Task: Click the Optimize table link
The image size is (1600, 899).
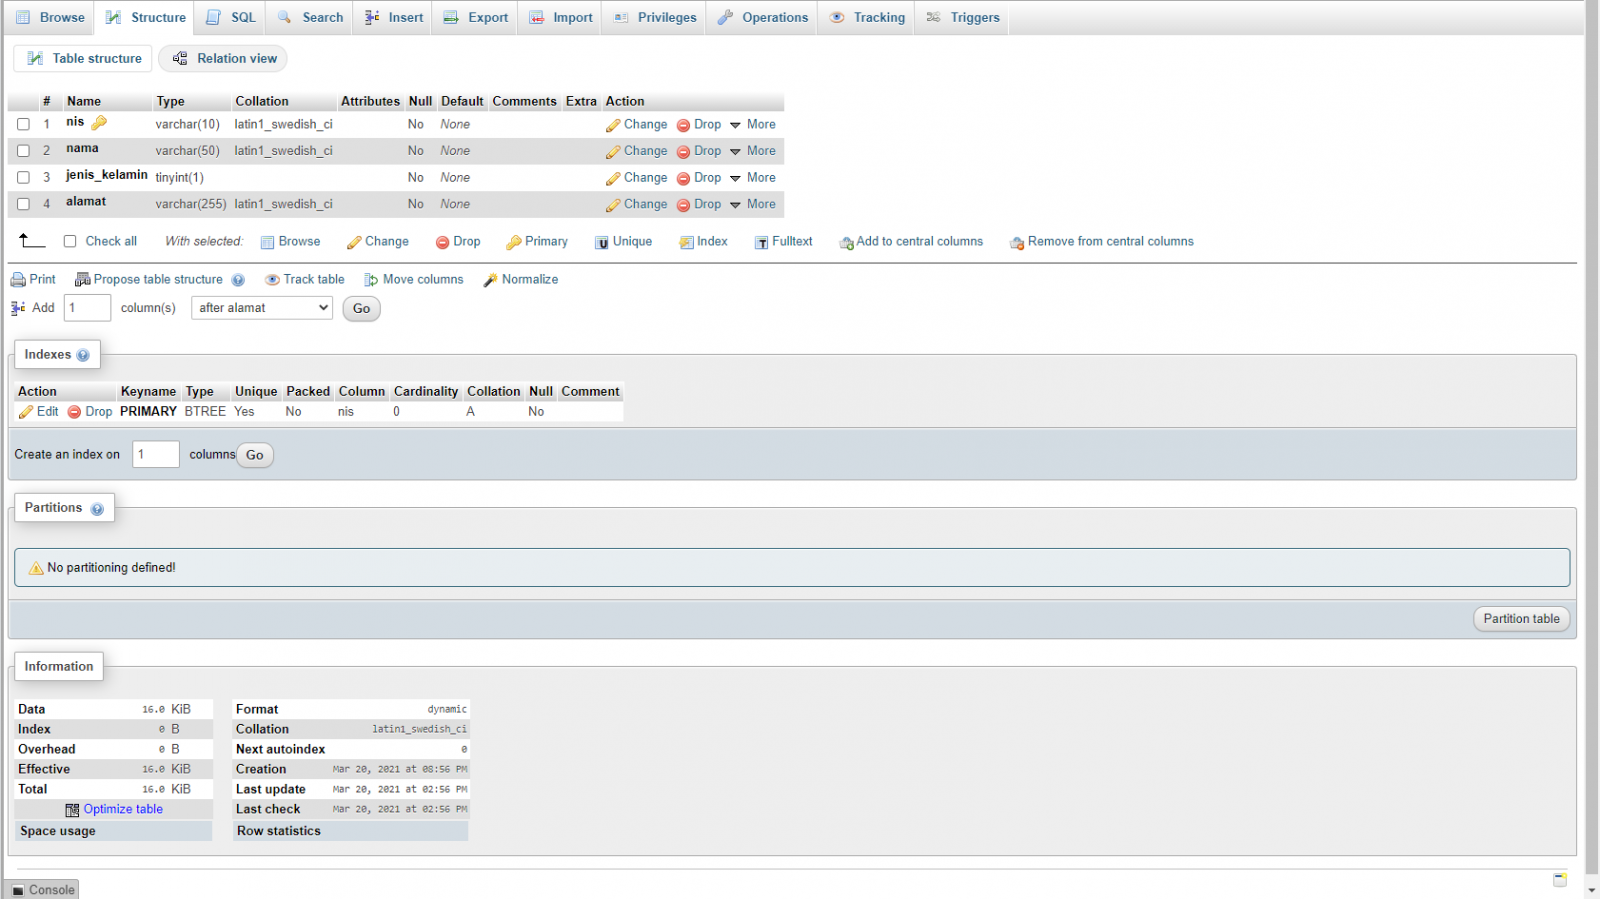Action: pyautogui.click(x=122, y=809)
